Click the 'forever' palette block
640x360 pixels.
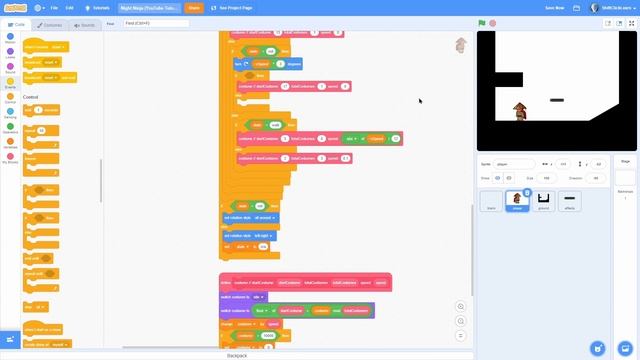click(41, 164)
